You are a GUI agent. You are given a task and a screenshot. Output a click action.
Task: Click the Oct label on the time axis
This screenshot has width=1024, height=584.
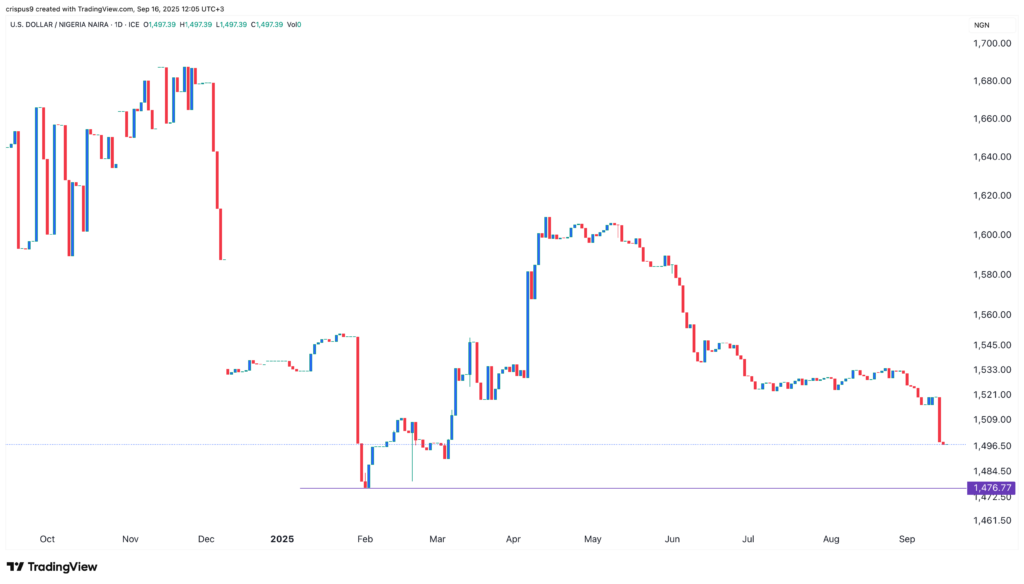click(47, 539)
